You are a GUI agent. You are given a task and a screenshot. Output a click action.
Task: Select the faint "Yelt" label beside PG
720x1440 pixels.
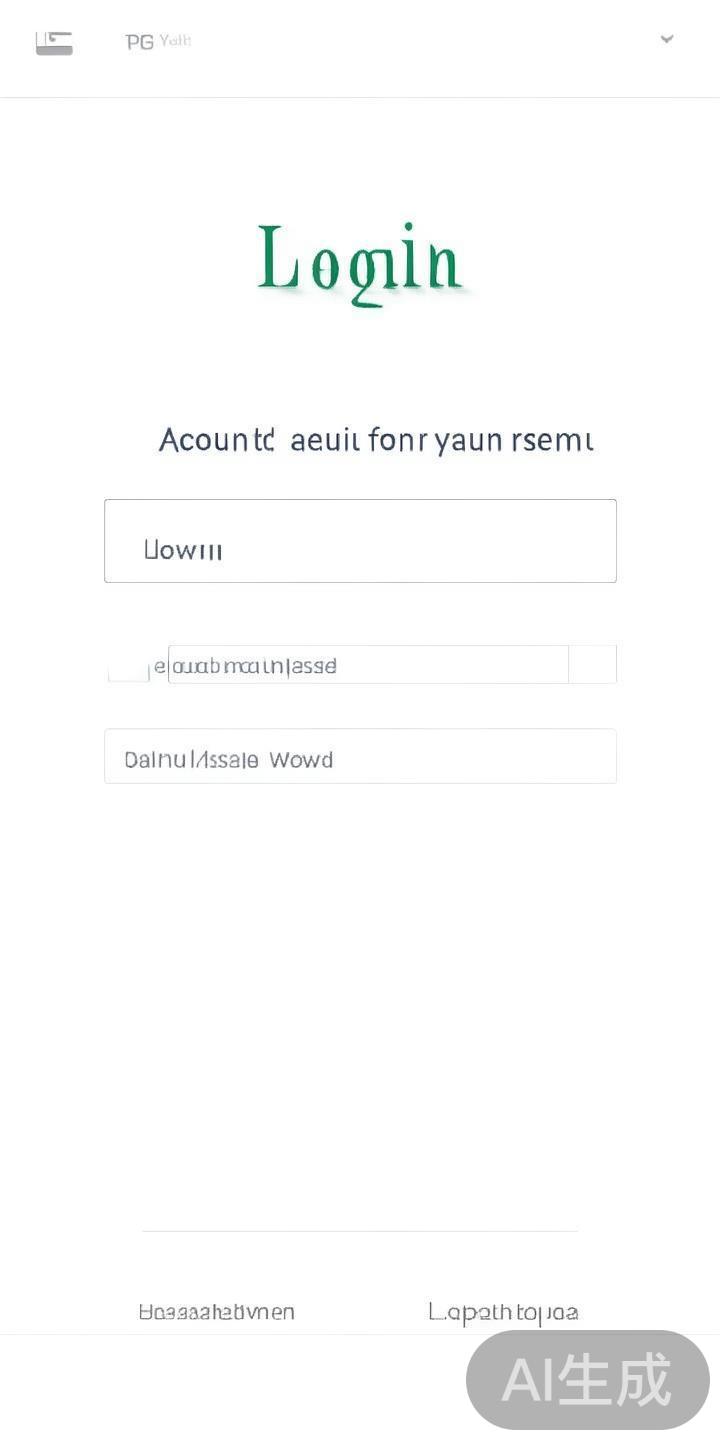coord(175,41)
